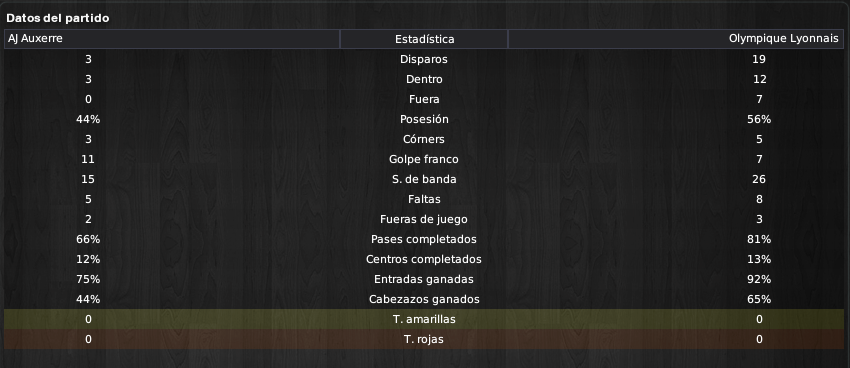Select the Fueras de juego row

[424, 219]
